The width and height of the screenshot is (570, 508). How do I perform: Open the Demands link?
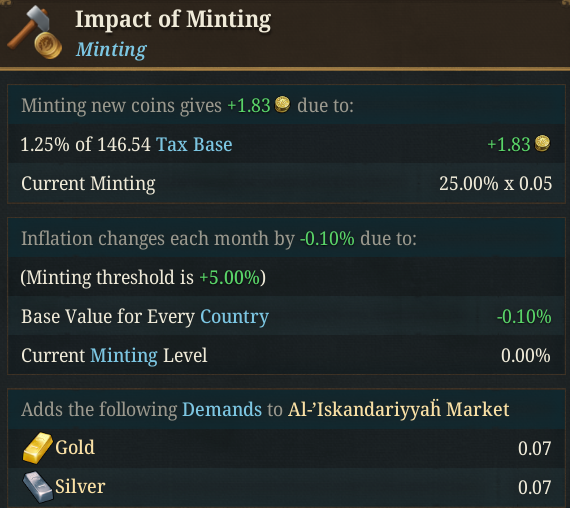tap(222, 409)
